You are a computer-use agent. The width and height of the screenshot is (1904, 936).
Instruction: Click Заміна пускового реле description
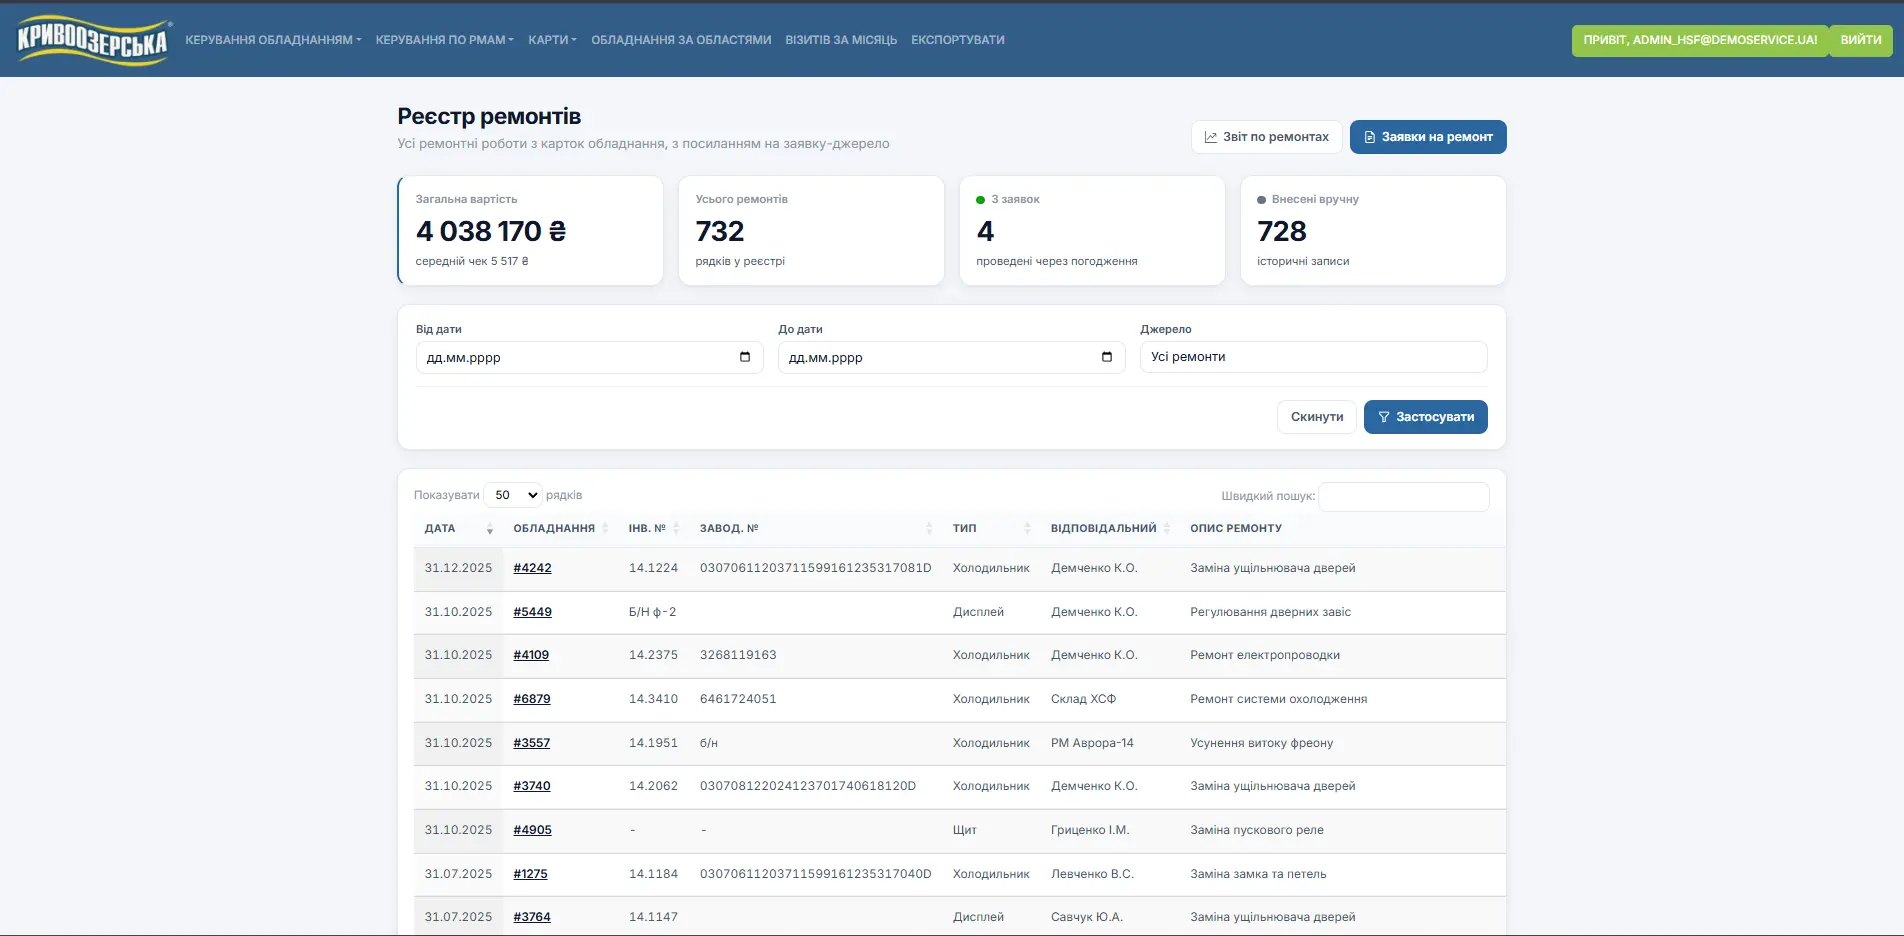(x=1256, y=830)
